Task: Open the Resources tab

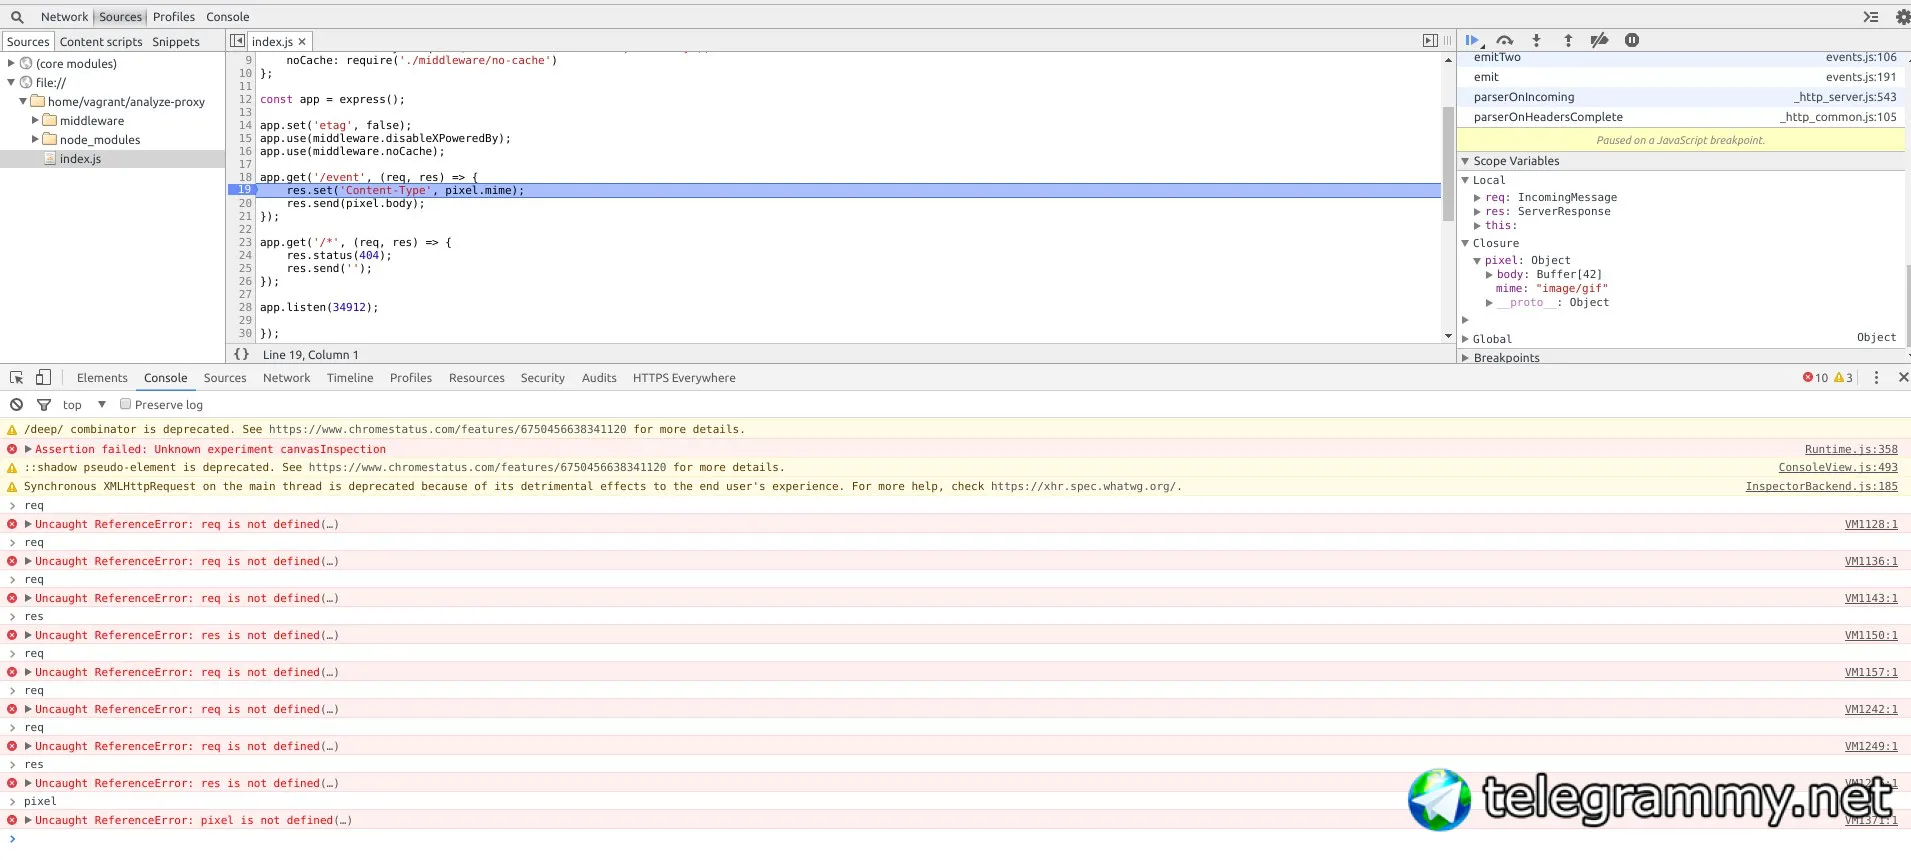Action: (477, 378)
